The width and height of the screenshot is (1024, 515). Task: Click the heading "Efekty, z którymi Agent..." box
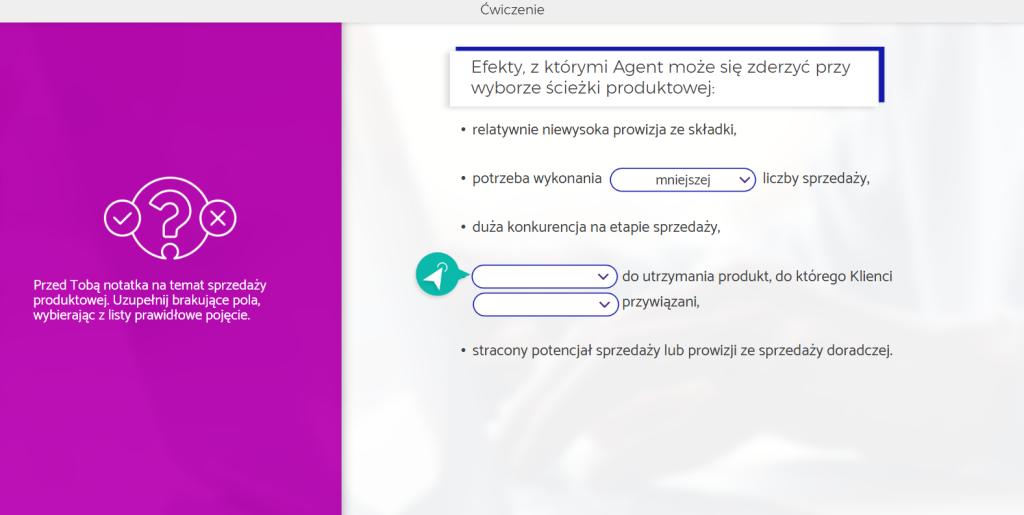665,78
